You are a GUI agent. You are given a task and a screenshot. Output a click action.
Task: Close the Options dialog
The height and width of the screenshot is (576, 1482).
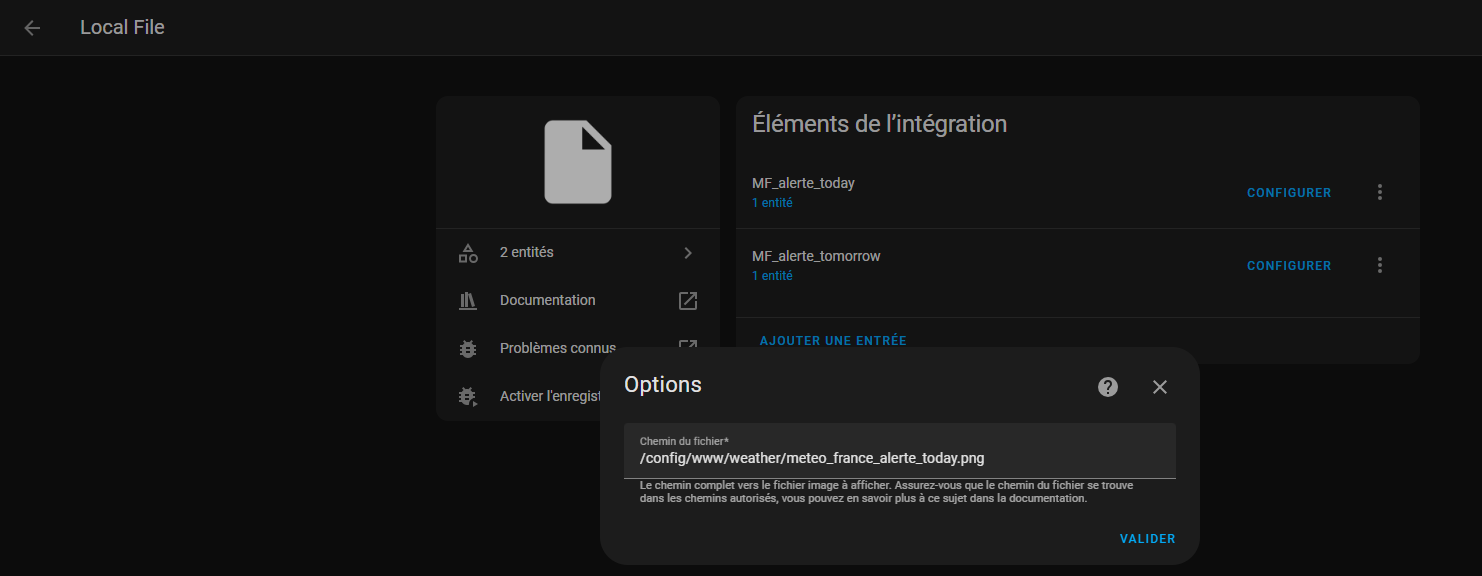tap(1160, 387)
